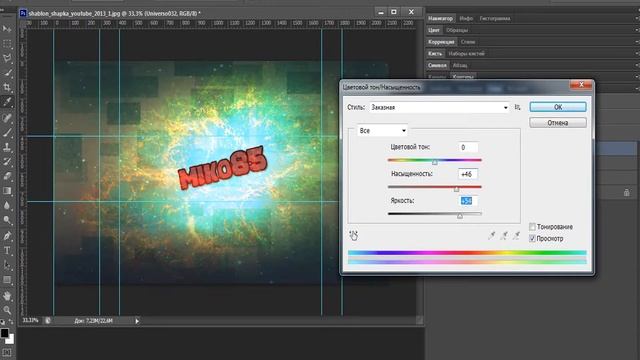
Task: Click the foreground color swatch
Action: click(x=4, y=333)
